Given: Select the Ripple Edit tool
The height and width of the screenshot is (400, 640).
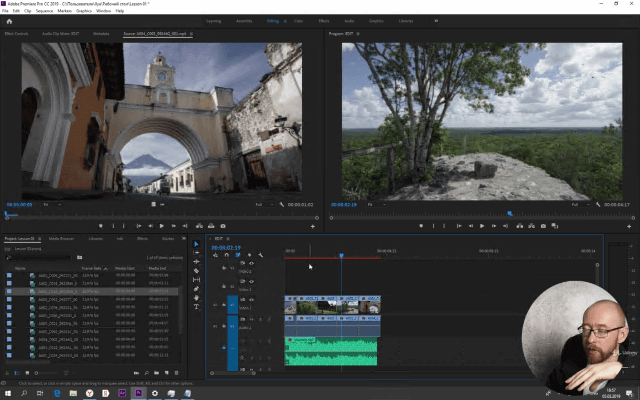Looking at the screenshot, I should 196,262.
